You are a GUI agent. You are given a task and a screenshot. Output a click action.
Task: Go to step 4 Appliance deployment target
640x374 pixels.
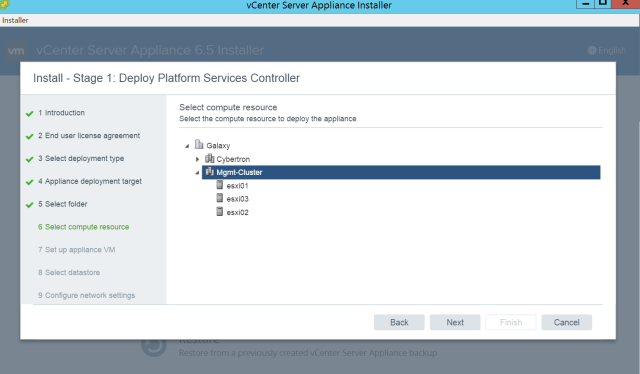click(90, 181)
